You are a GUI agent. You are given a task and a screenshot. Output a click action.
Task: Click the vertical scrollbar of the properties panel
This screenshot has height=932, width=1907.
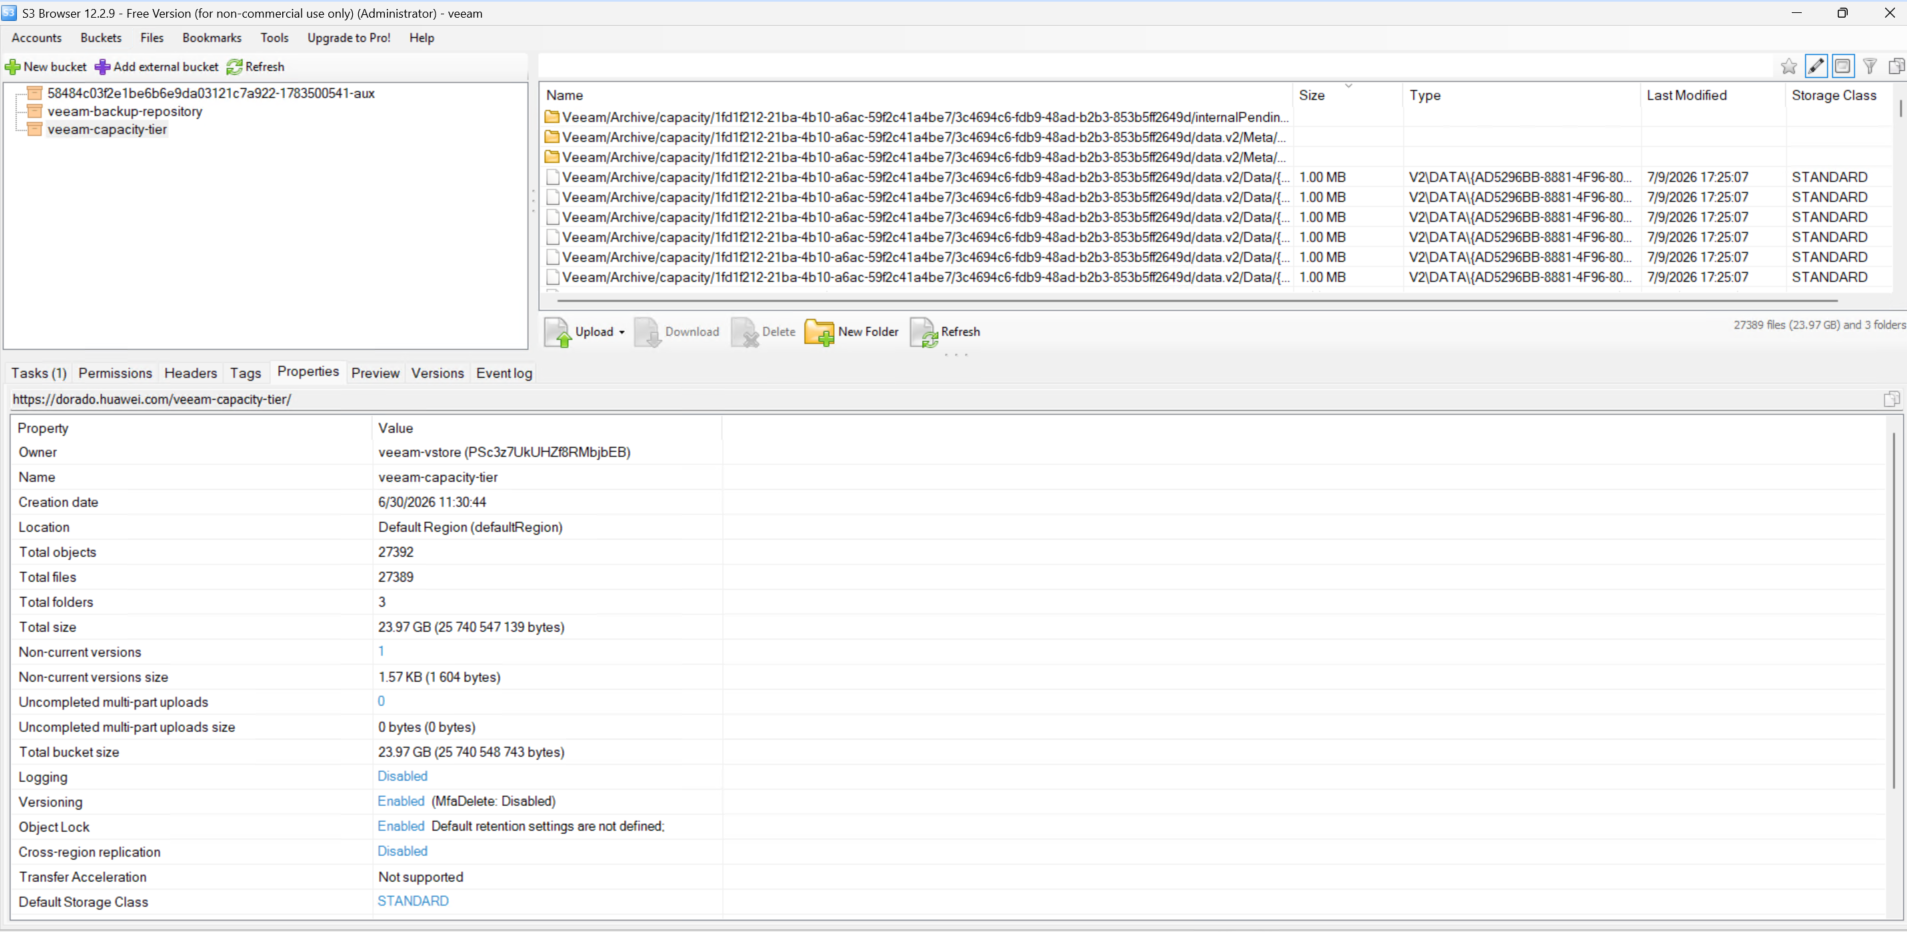point(1894,610)
